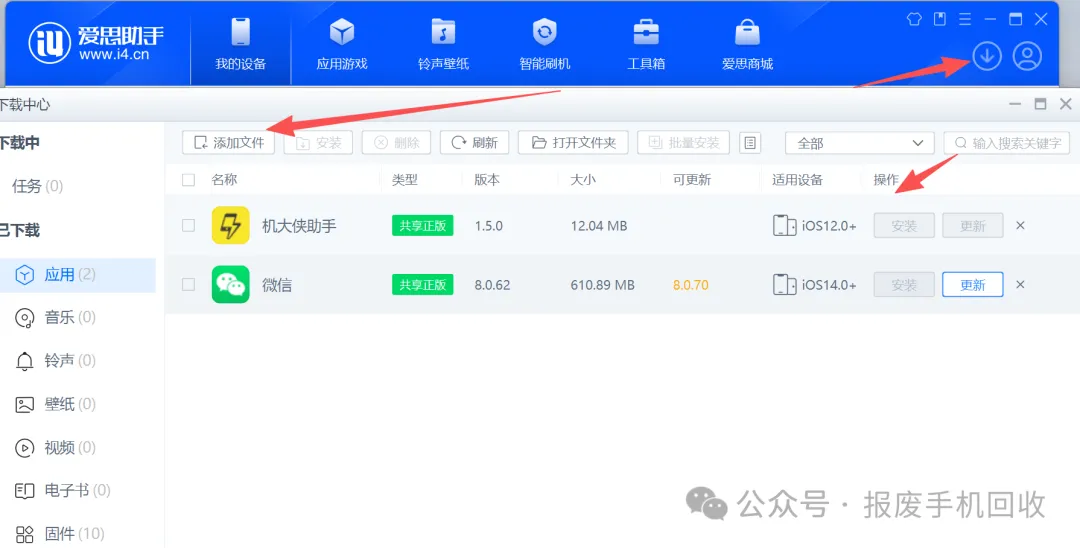Click the 批量安装 button
The width and height of the screenshot is (1080, 548).
[x=683, y=143]
